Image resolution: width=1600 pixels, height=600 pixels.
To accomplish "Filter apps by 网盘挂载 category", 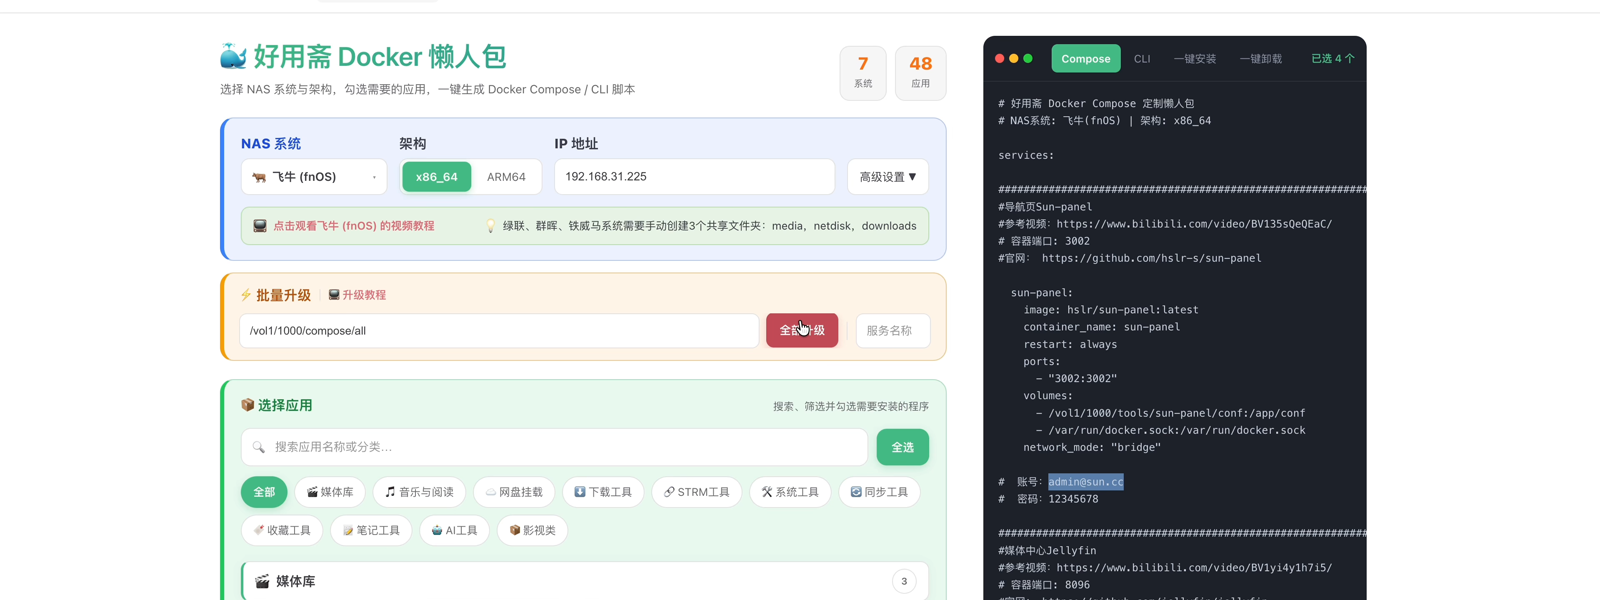I will pos(514,492).
